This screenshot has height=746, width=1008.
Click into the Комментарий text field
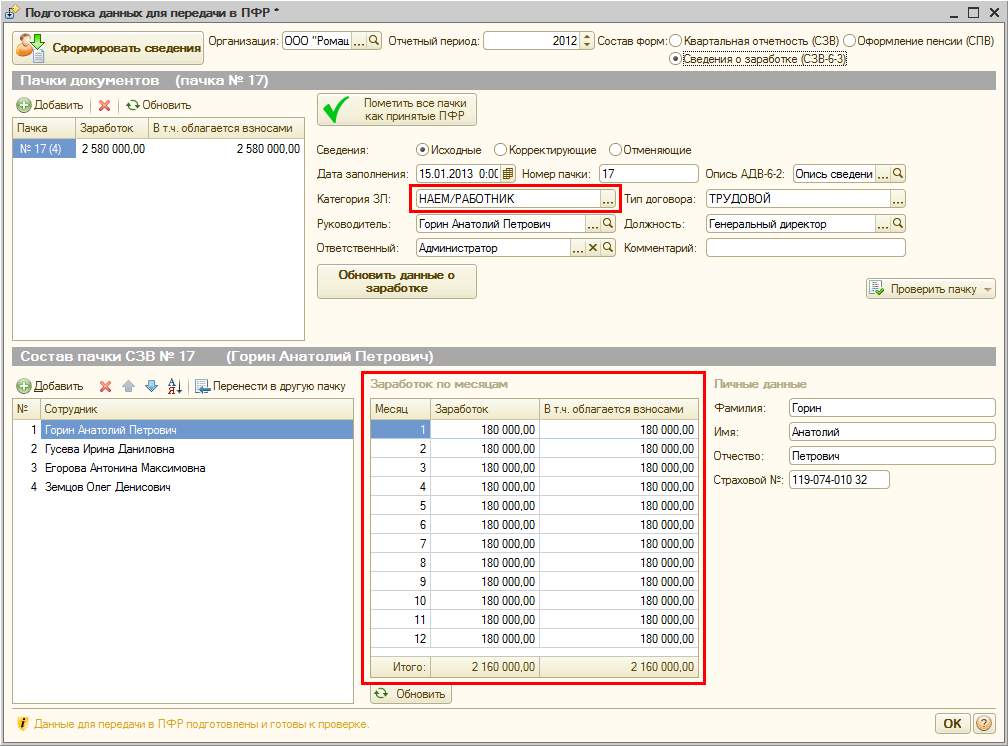(x=805, y=248)
